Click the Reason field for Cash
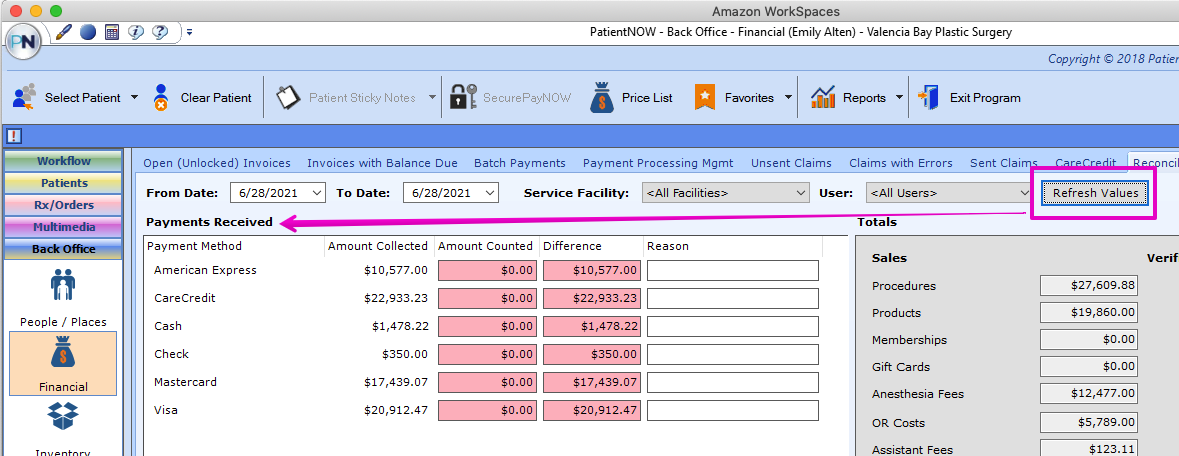Image resolution: width=1179 pixels, height=456 pixels. pos(733,326)
